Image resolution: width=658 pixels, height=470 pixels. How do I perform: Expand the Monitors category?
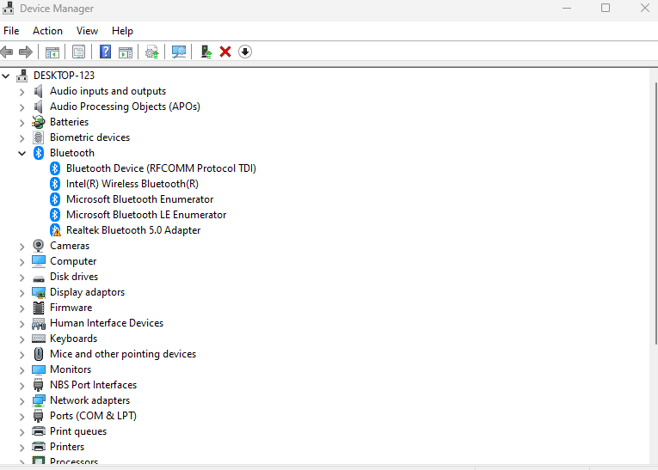pyautogui.click(x=22, y=371)
